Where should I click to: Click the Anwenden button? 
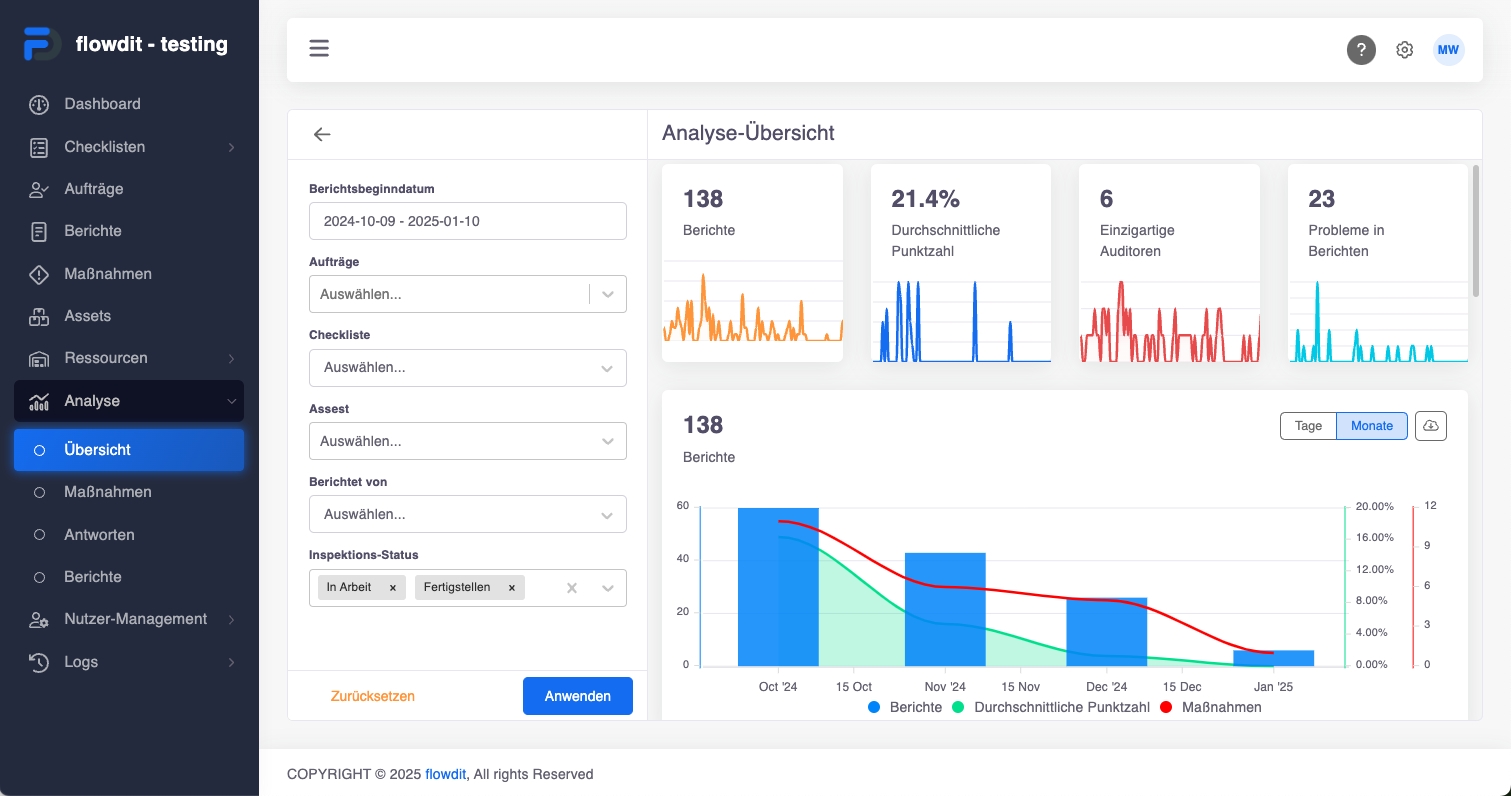click(x=578, y=696)
